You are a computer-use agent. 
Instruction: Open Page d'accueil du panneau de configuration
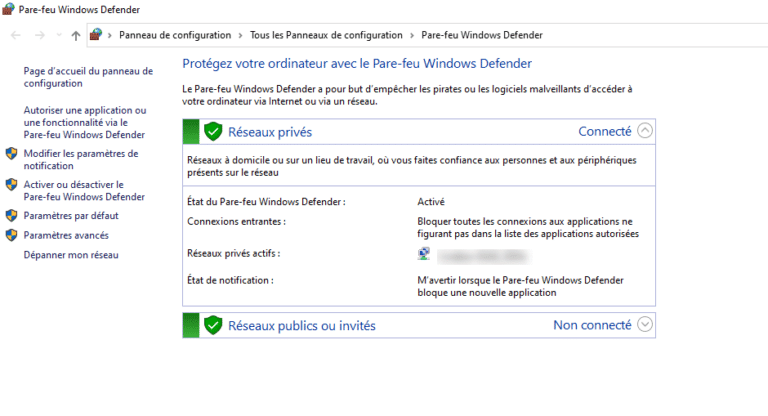tap(88, 77)
